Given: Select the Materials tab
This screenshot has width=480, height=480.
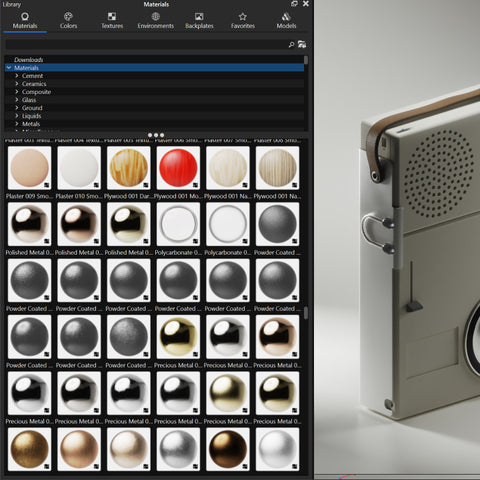Looking at the screenshot, I should click(x=25, y=21).
